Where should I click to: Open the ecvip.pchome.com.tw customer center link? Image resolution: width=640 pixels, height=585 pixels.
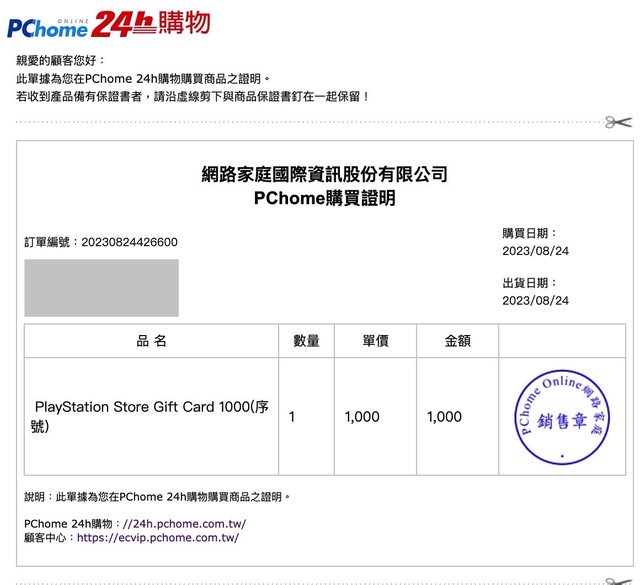158,537
